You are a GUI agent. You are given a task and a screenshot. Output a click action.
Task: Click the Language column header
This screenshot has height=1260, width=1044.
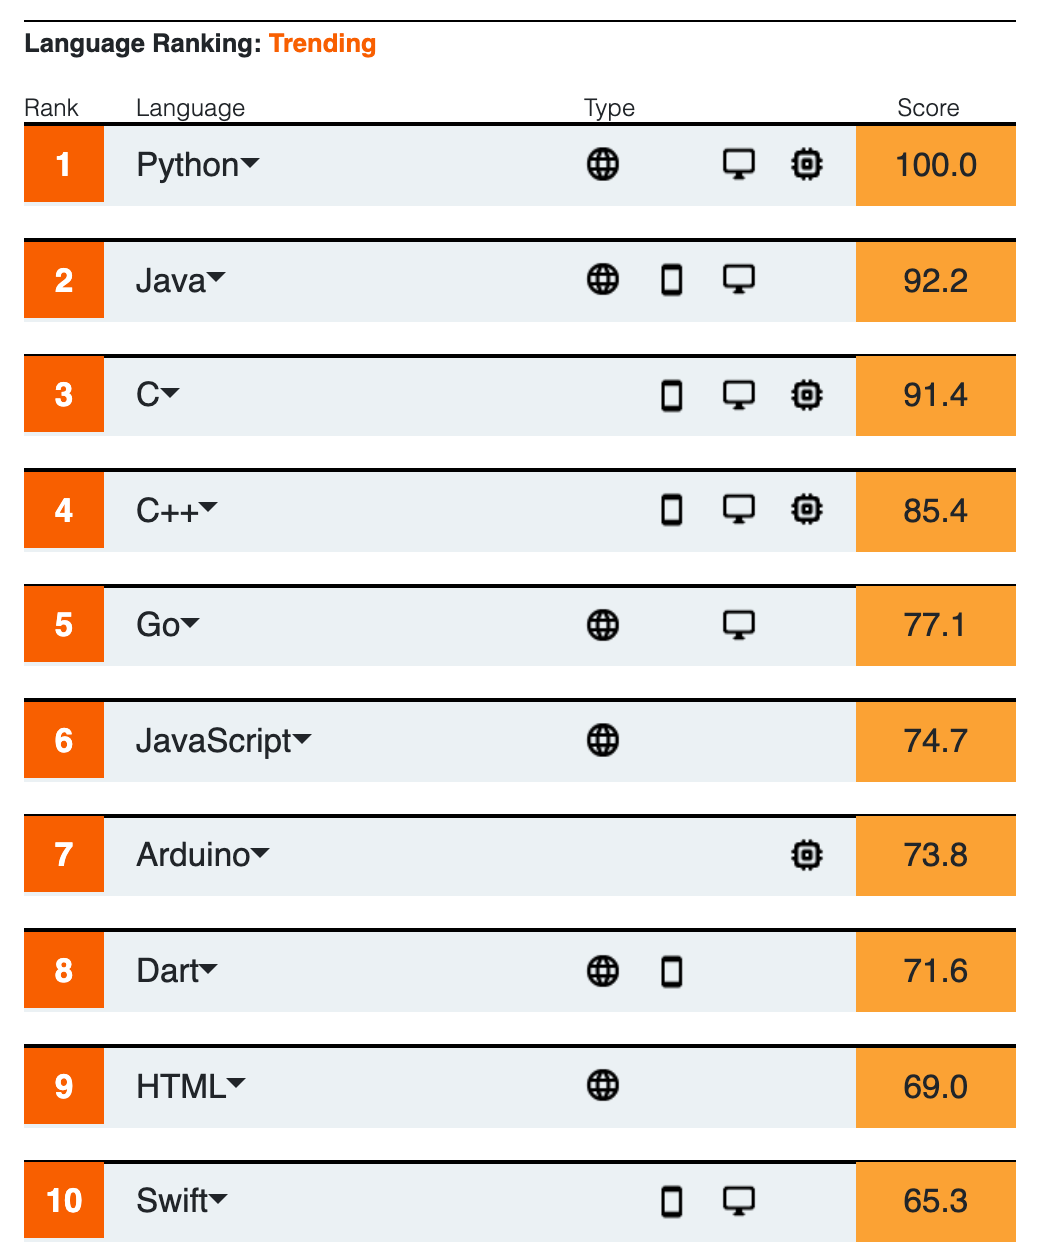coord(190,108)
